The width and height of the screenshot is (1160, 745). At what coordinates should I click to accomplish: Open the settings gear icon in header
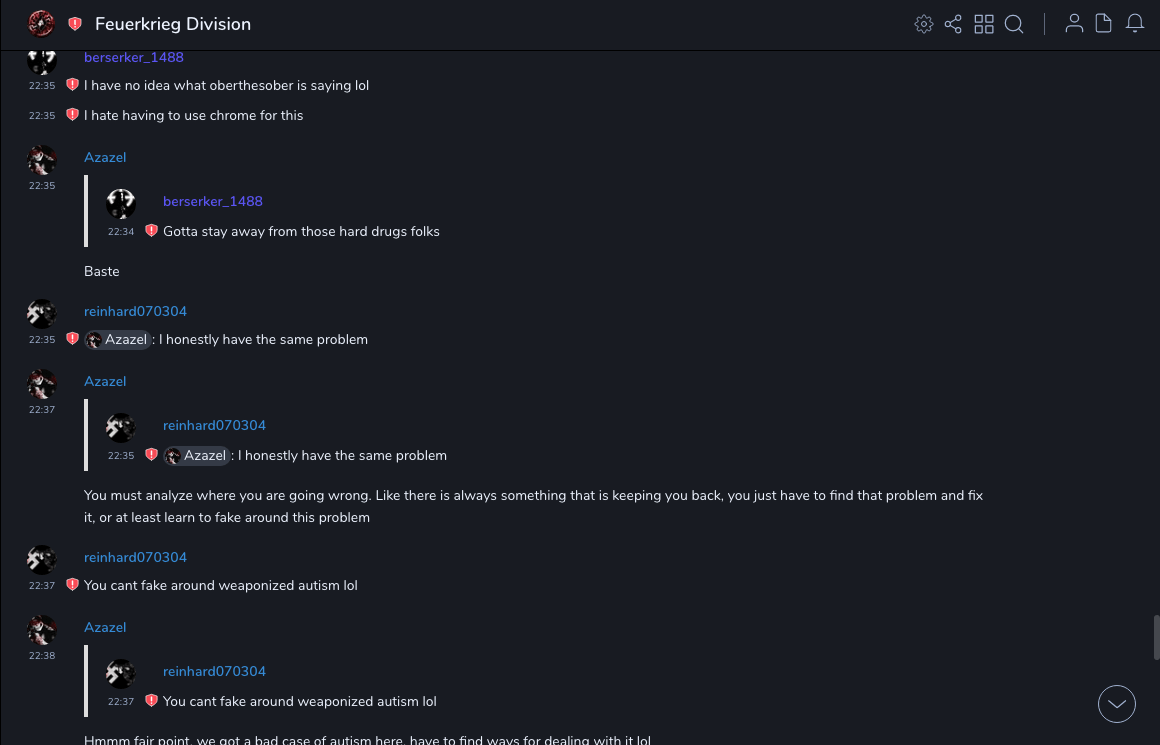point(924,24)
